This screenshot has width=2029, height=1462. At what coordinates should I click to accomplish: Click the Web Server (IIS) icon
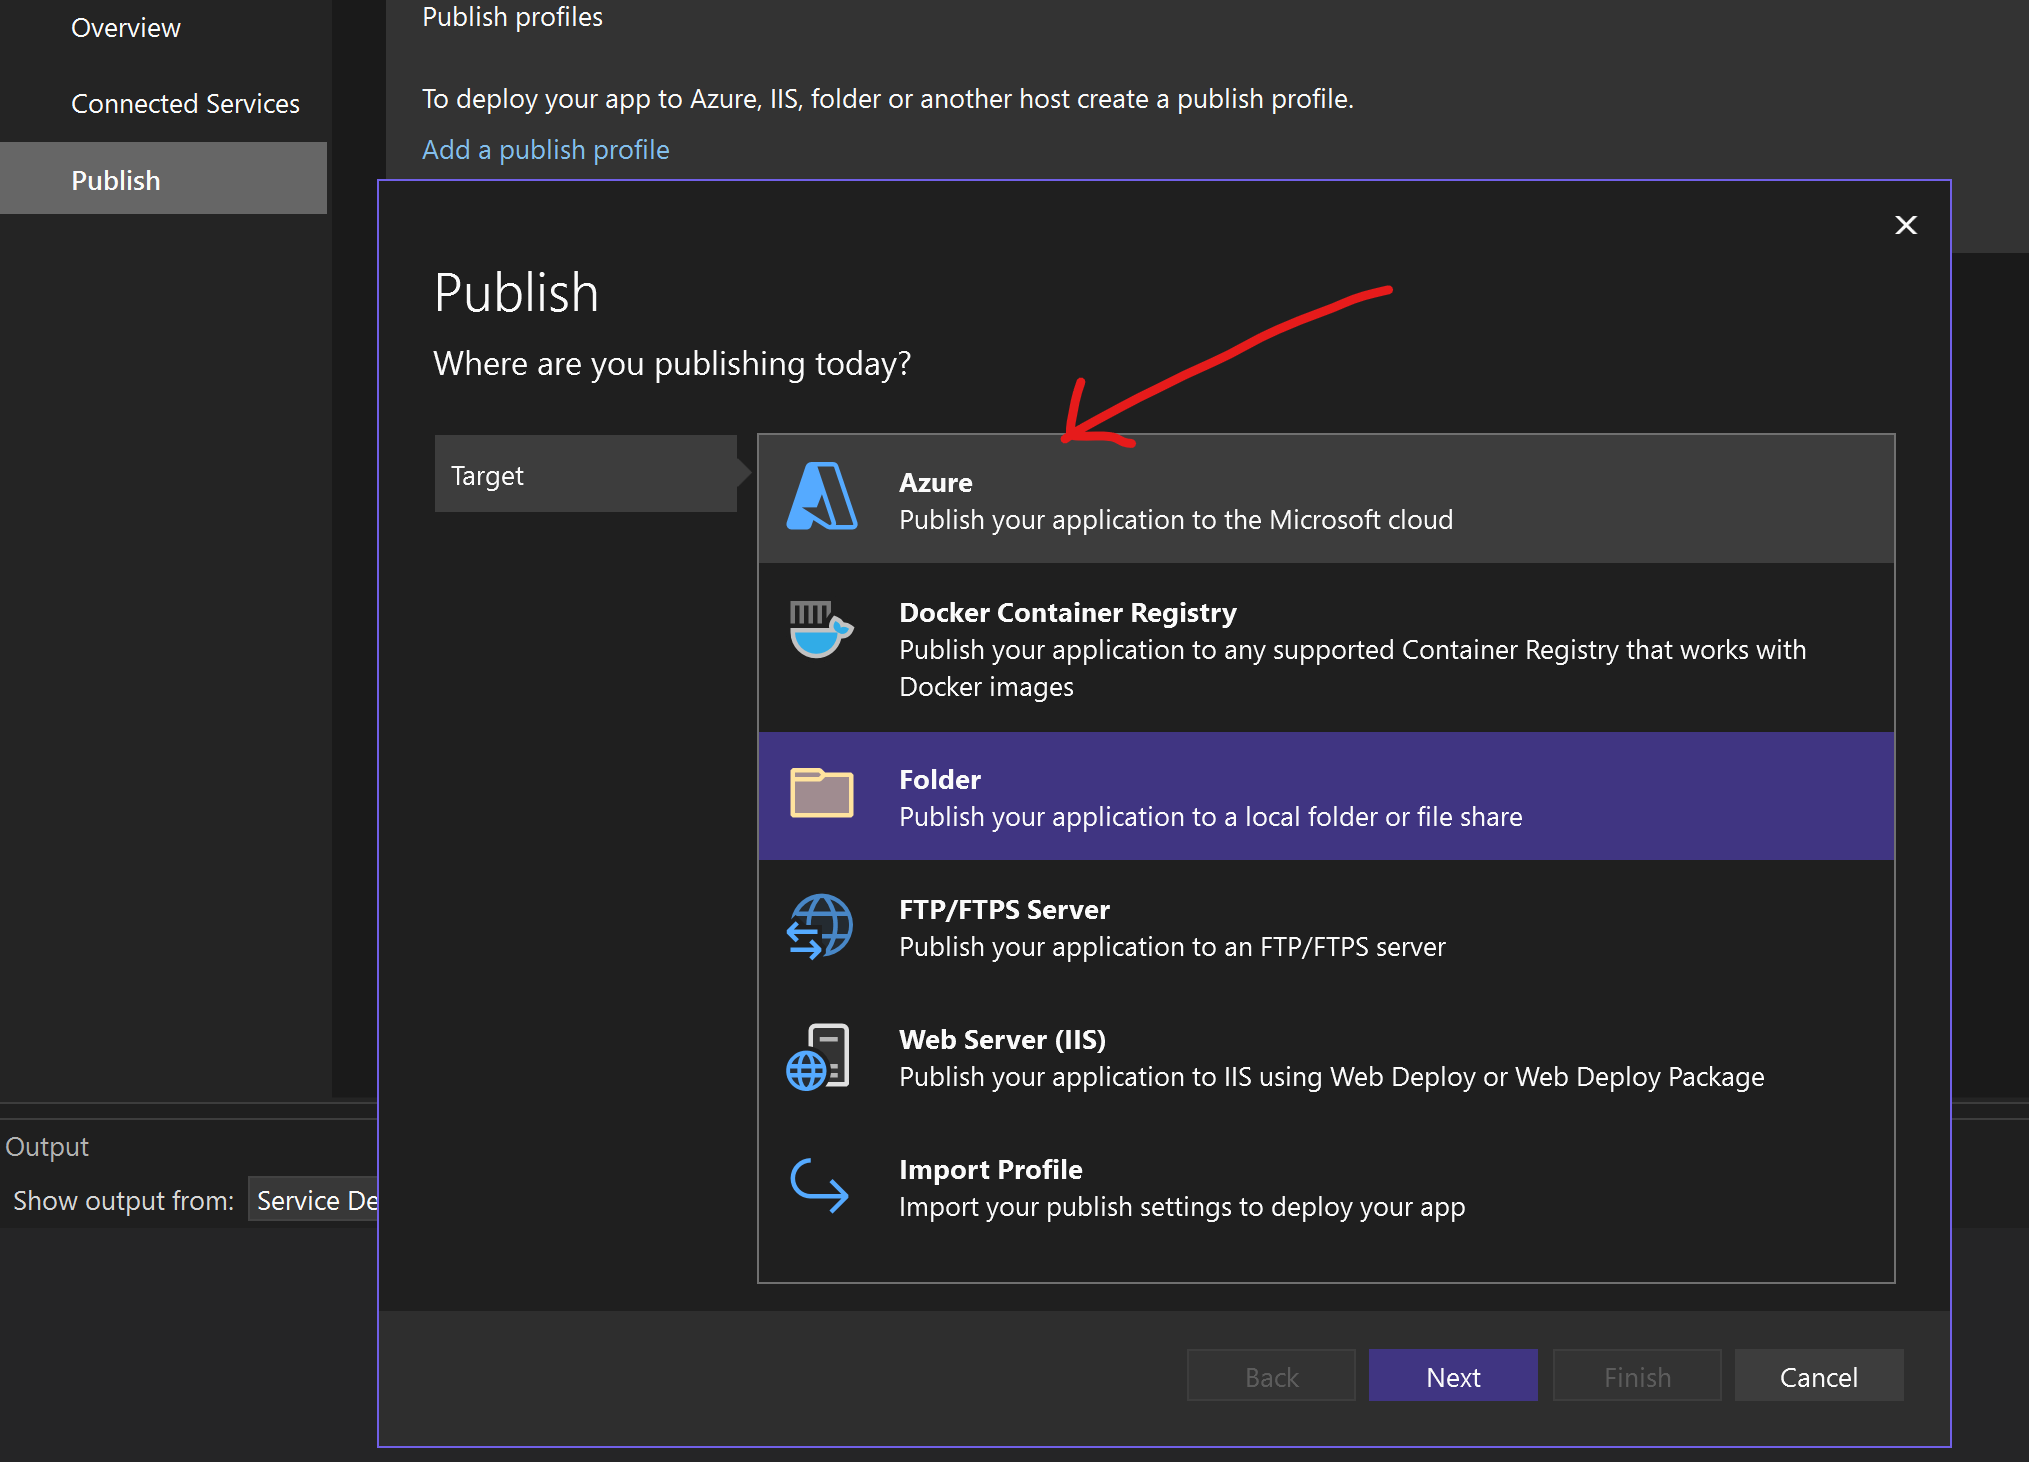818,1056
